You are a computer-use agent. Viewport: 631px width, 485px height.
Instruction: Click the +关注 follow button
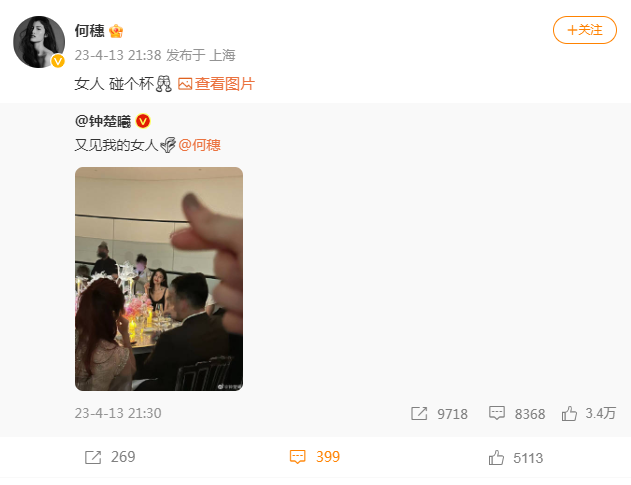coord(584,30)
